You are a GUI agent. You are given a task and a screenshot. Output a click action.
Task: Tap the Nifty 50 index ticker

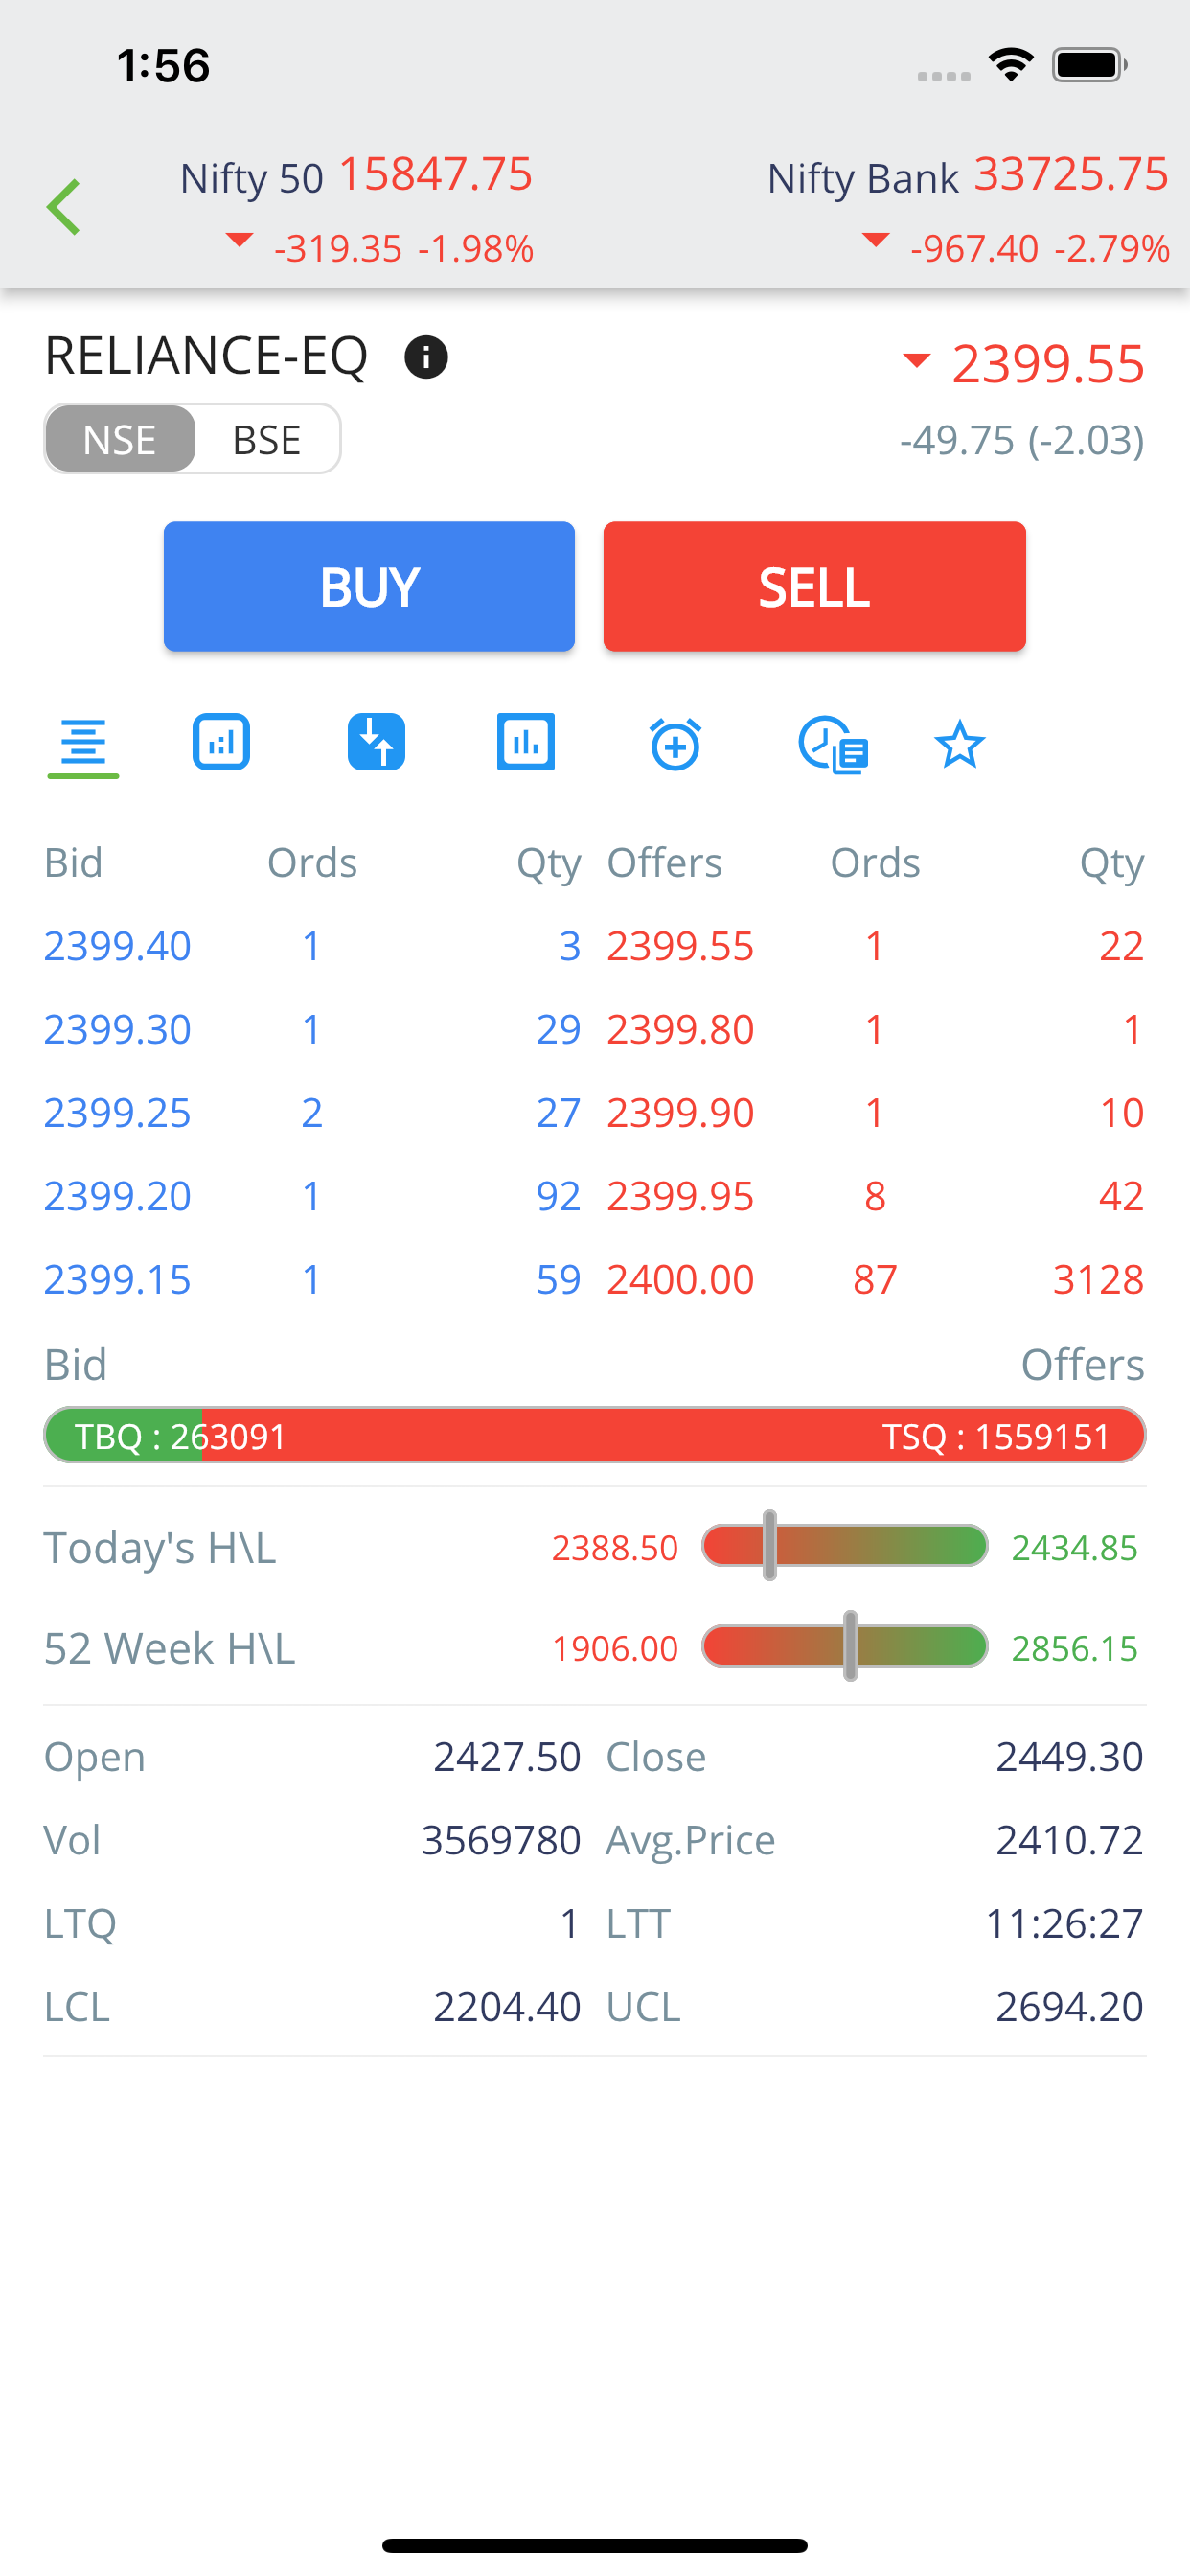pos(356,208)
